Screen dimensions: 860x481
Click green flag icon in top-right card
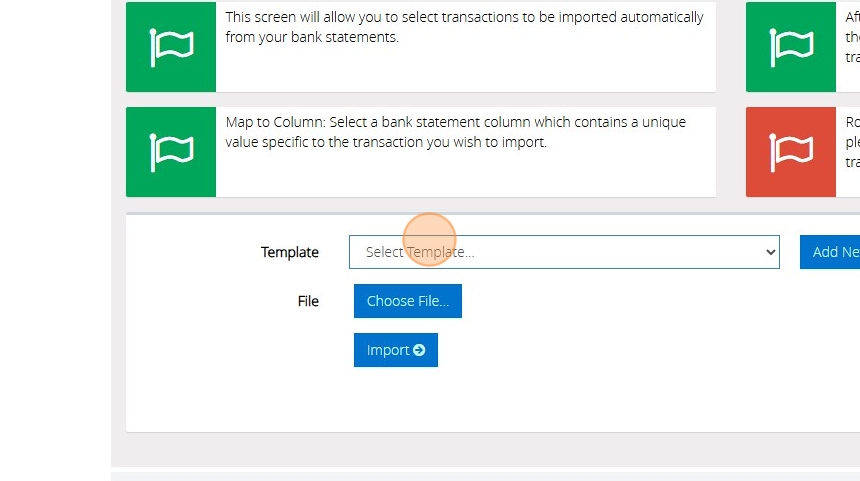point(790,47)
